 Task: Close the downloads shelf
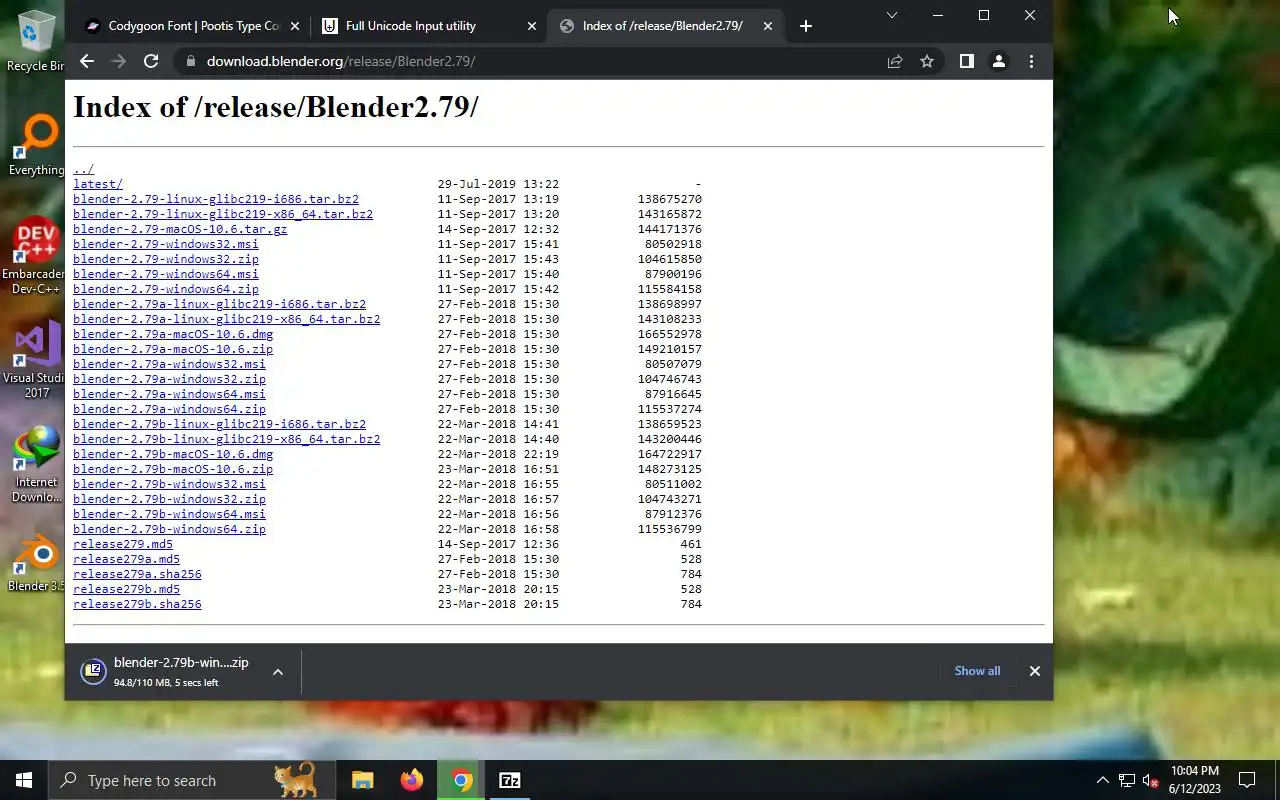tap(1035, 671)
